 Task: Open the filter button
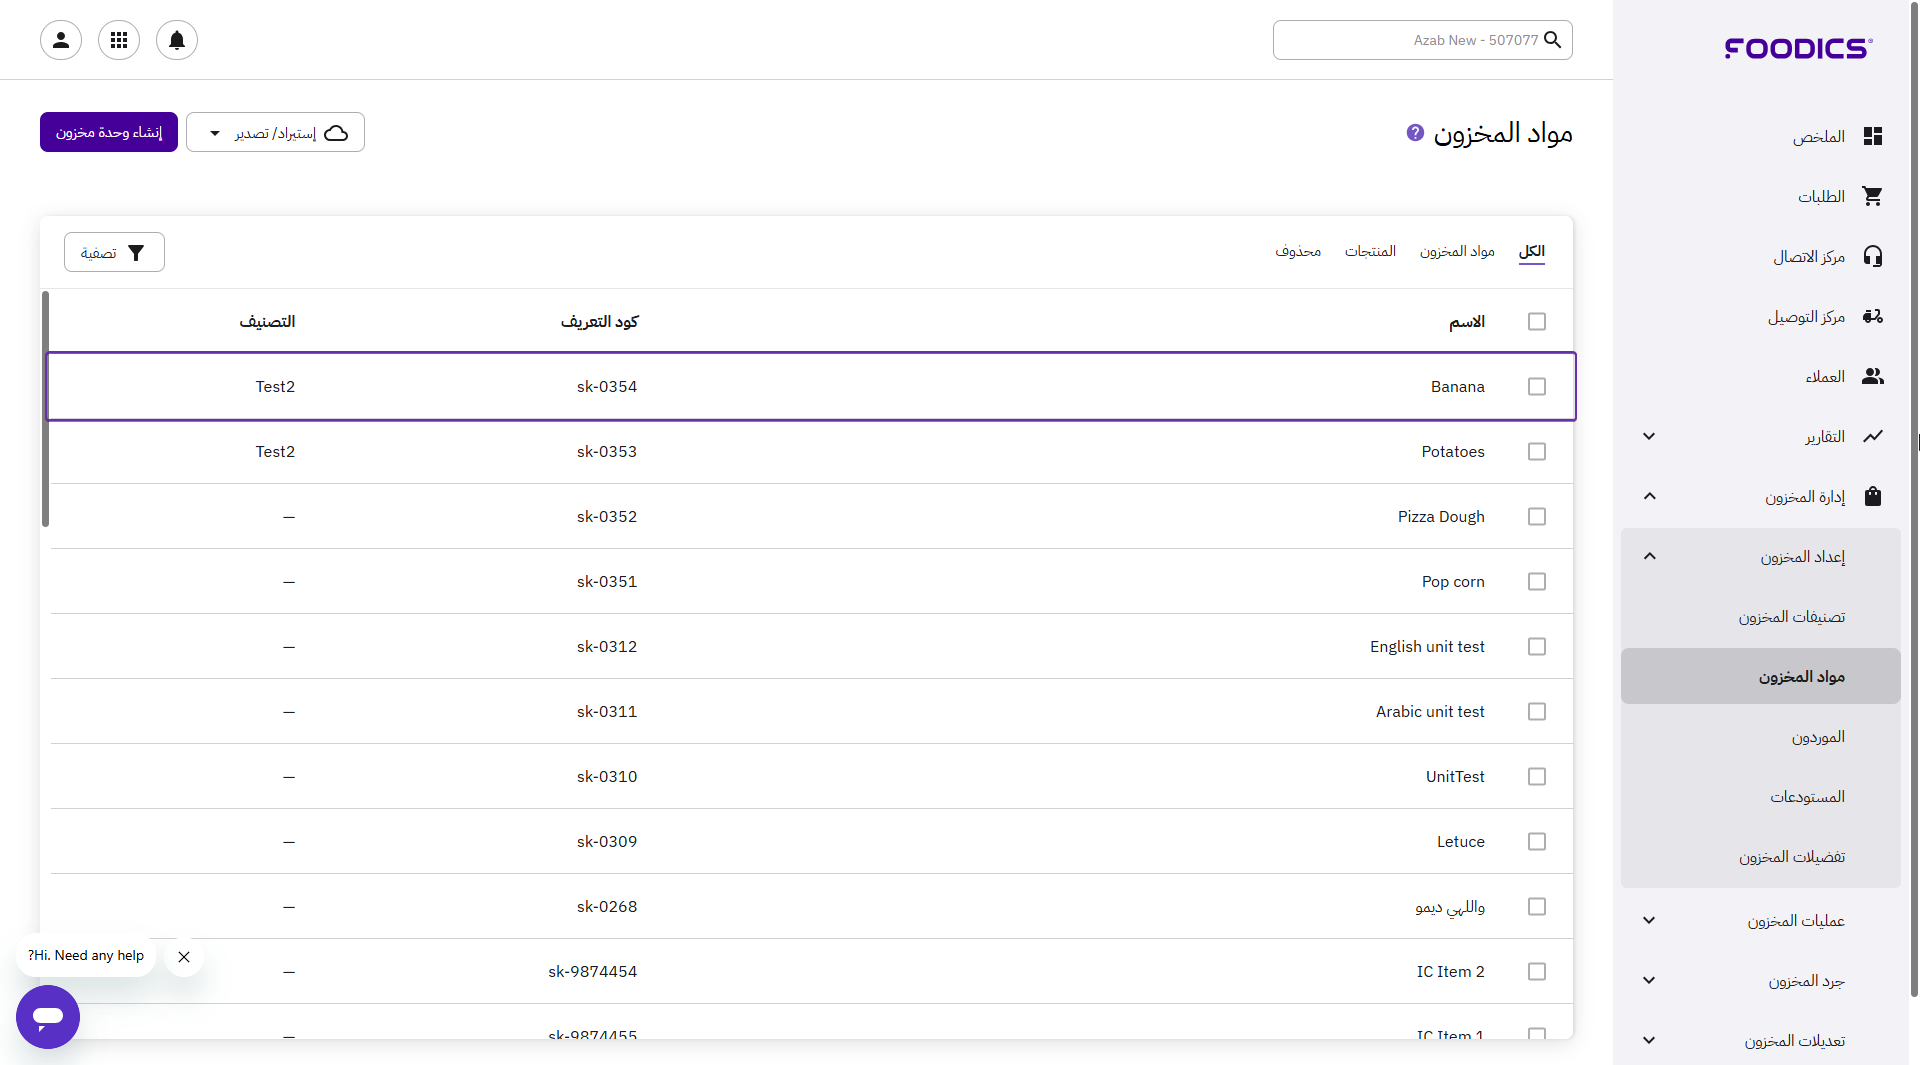click(x=114, y=252)
